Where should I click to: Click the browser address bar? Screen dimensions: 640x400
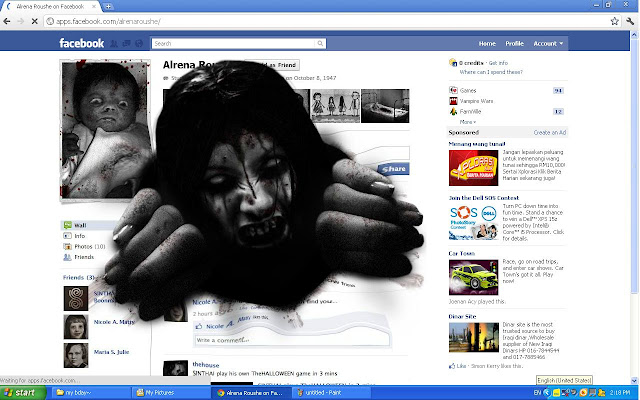(327, 21)
